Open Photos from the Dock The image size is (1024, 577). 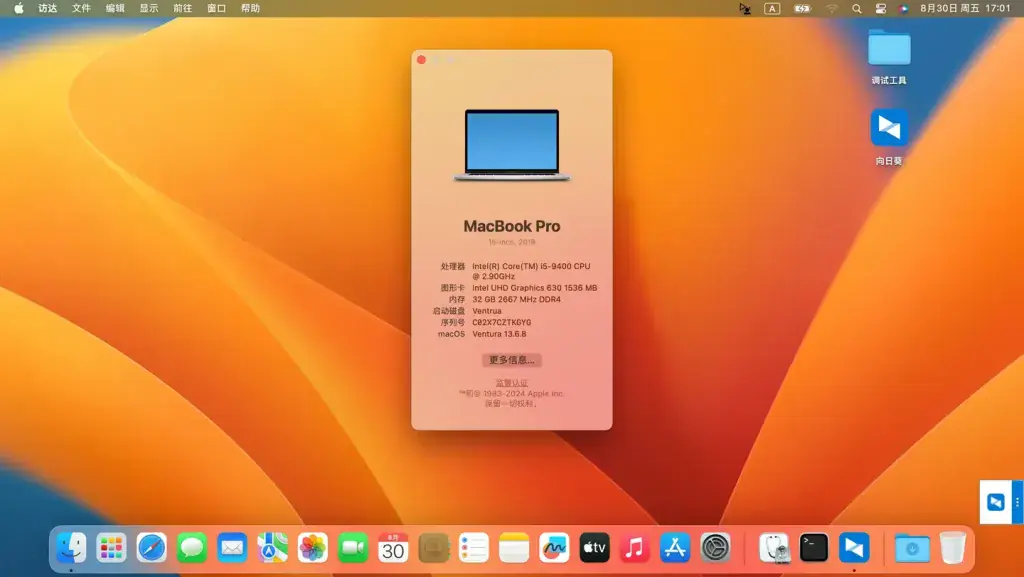313,547
